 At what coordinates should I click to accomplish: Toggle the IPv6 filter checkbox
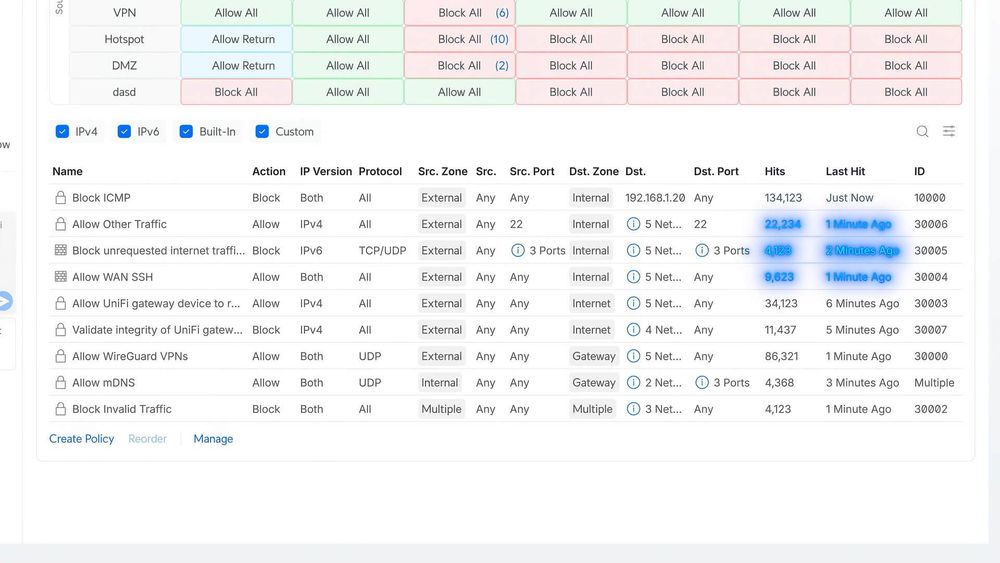pos(124,131)
